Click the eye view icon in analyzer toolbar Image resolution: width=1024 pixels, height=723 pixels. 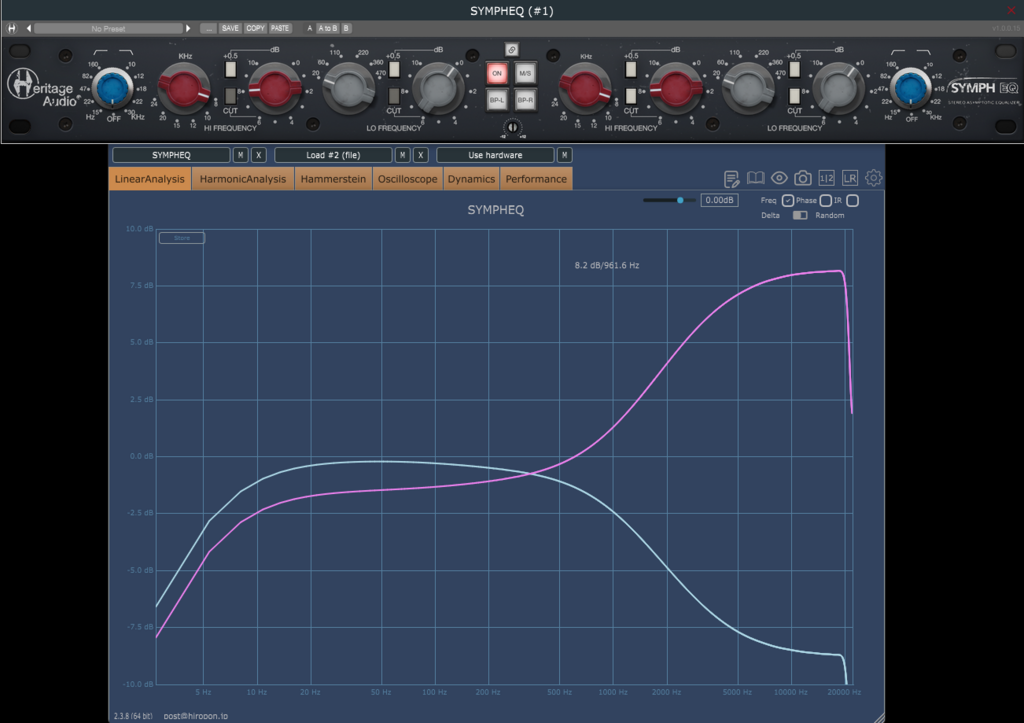point(779,178)
